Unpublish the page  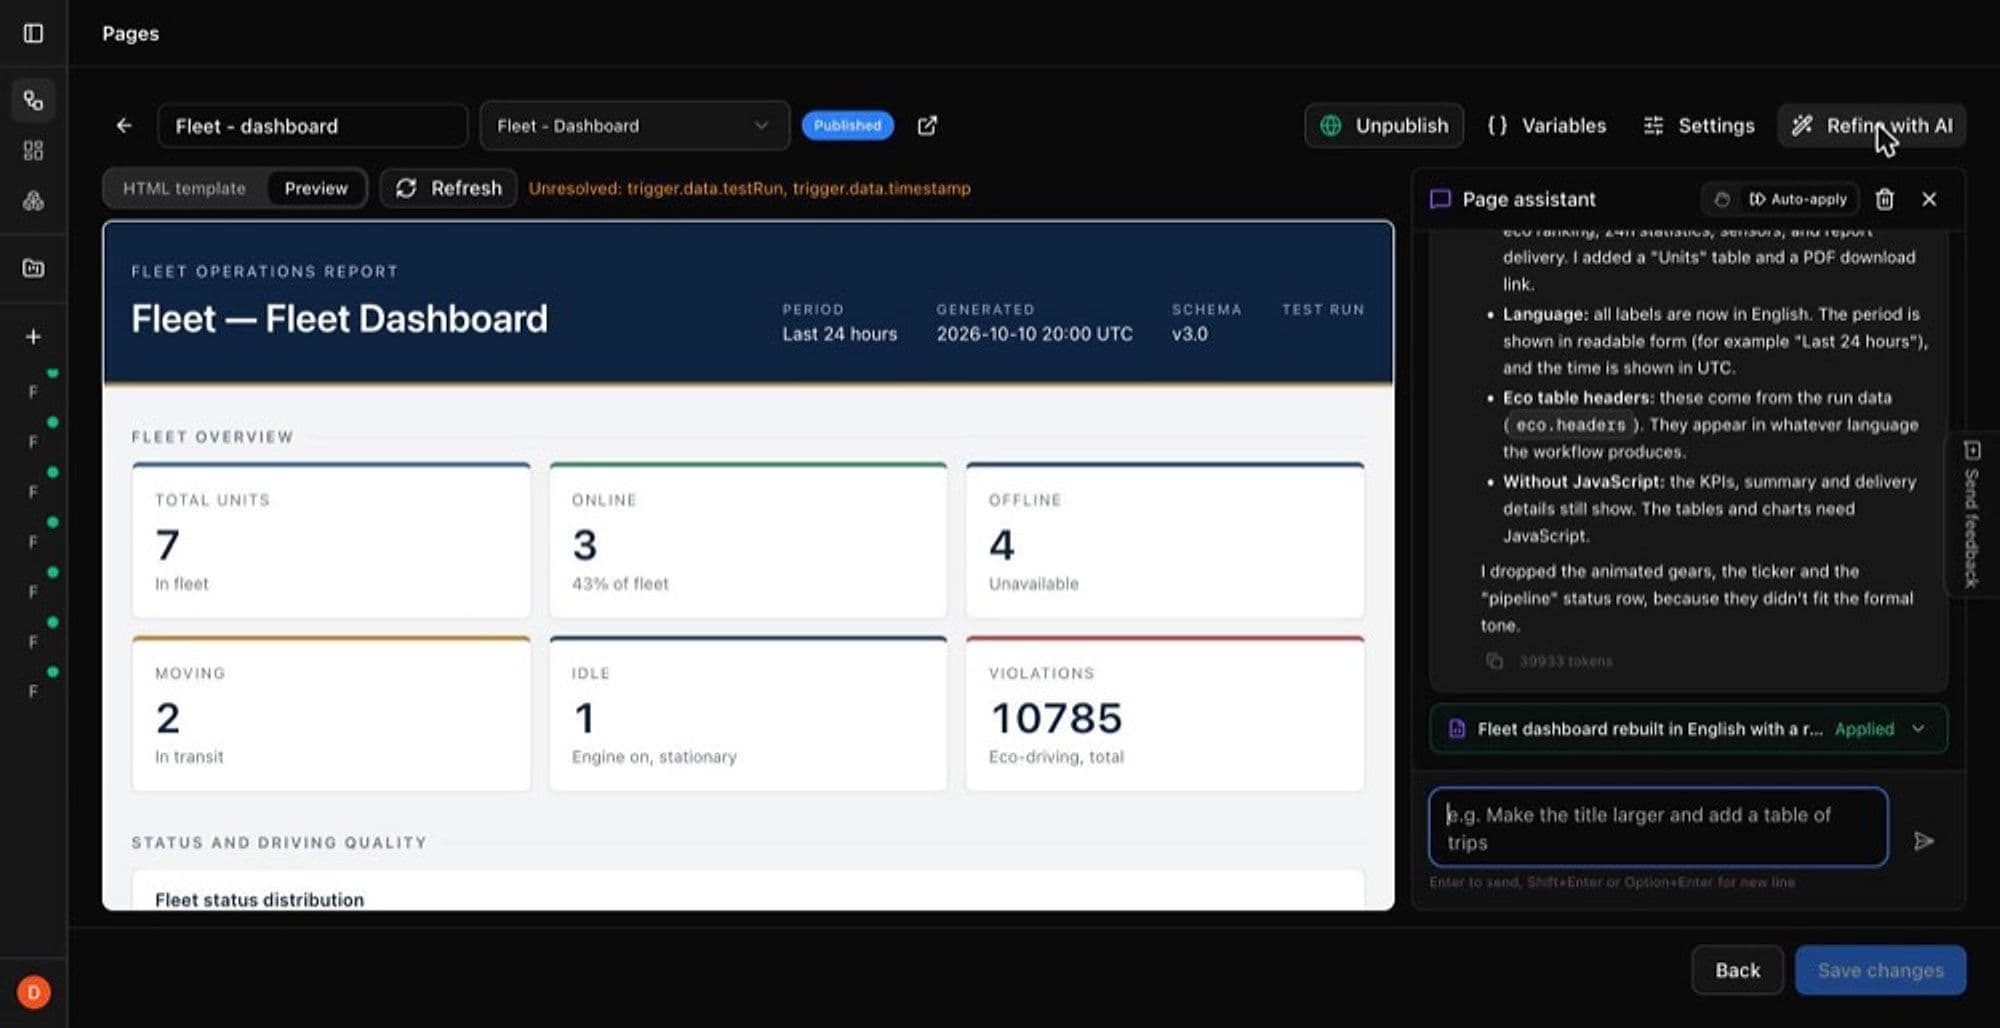(1384, 125)
